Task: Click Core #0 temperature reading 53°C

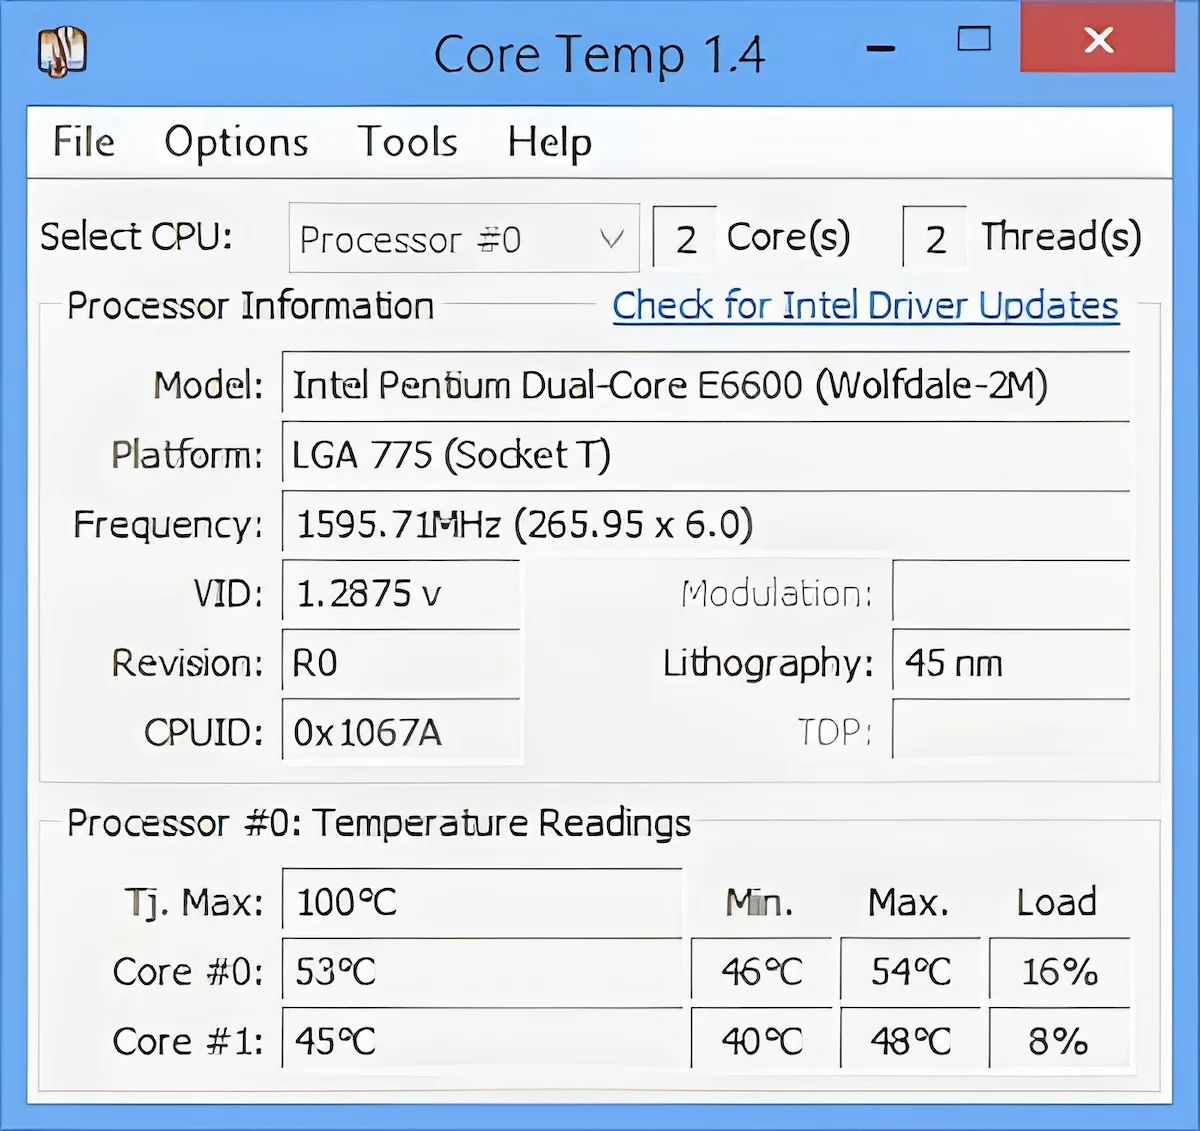Action: 481,972
